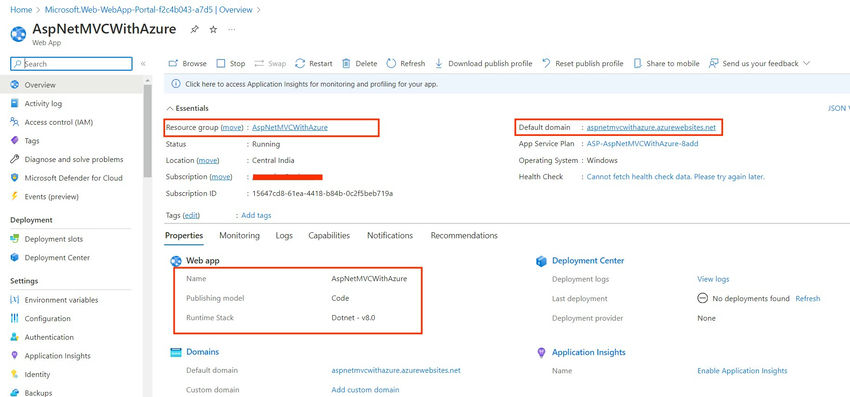The height and width of the screenshot is (397, 850).
Task: Click the Delete trash icon
Action: (346, 63)
